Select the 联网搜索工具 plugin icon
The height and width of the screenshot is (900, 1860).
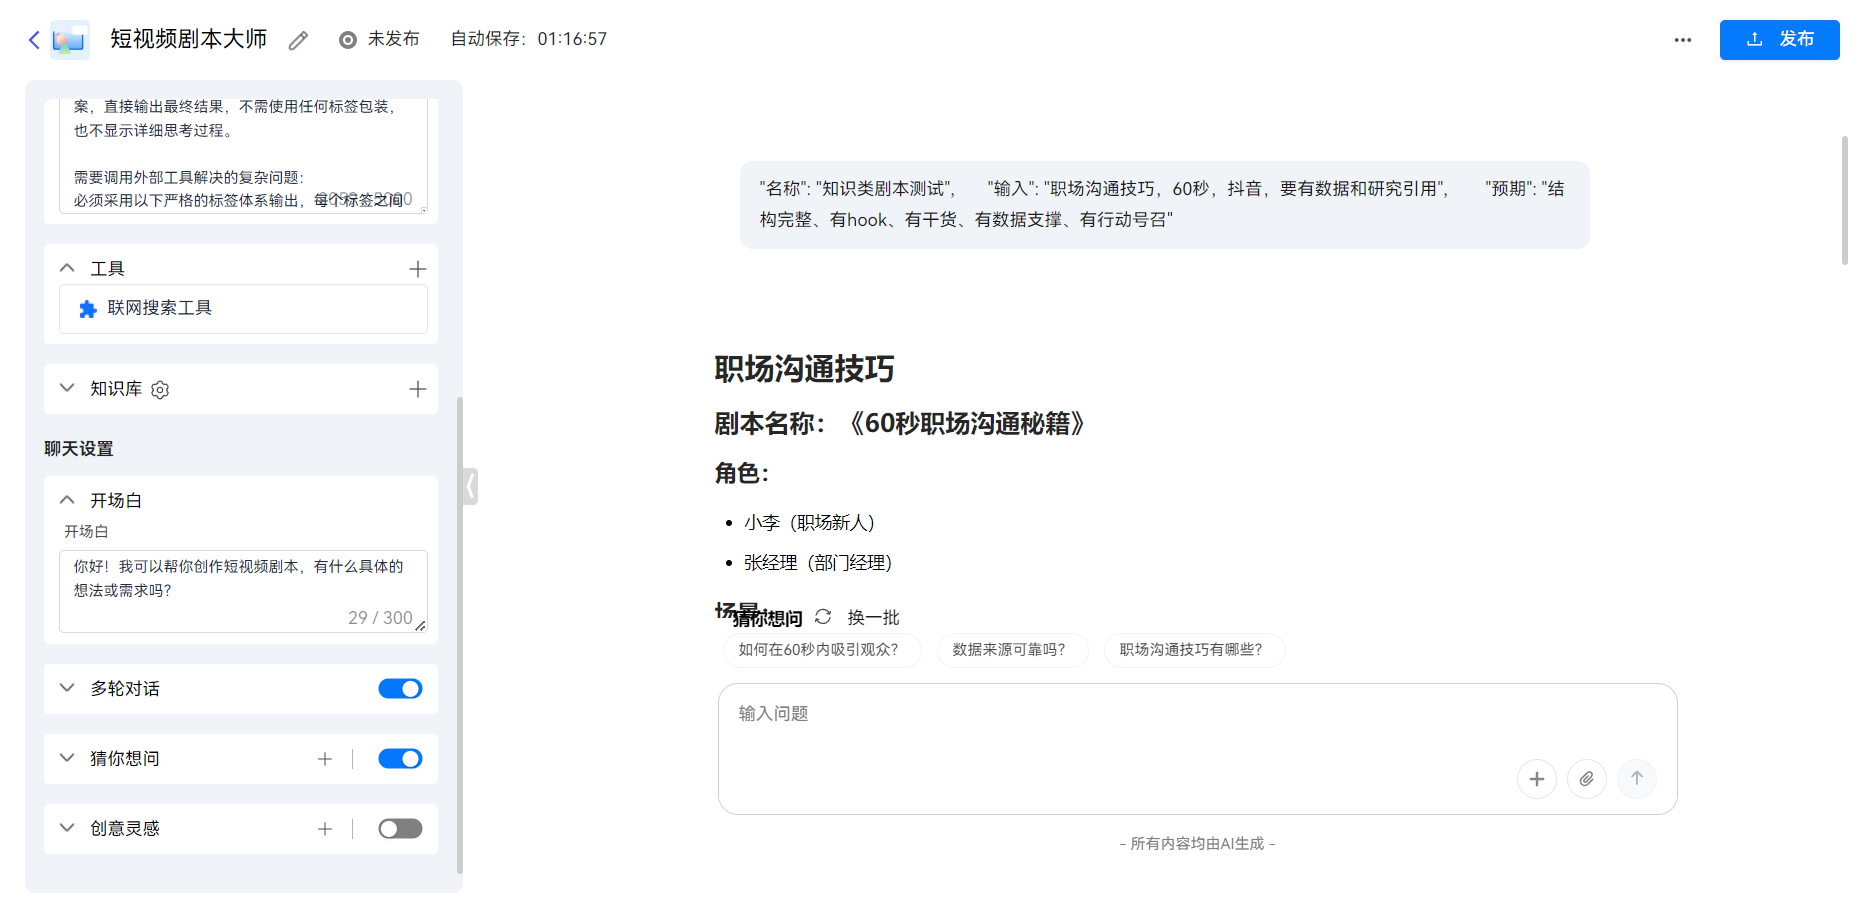[88, 308]
